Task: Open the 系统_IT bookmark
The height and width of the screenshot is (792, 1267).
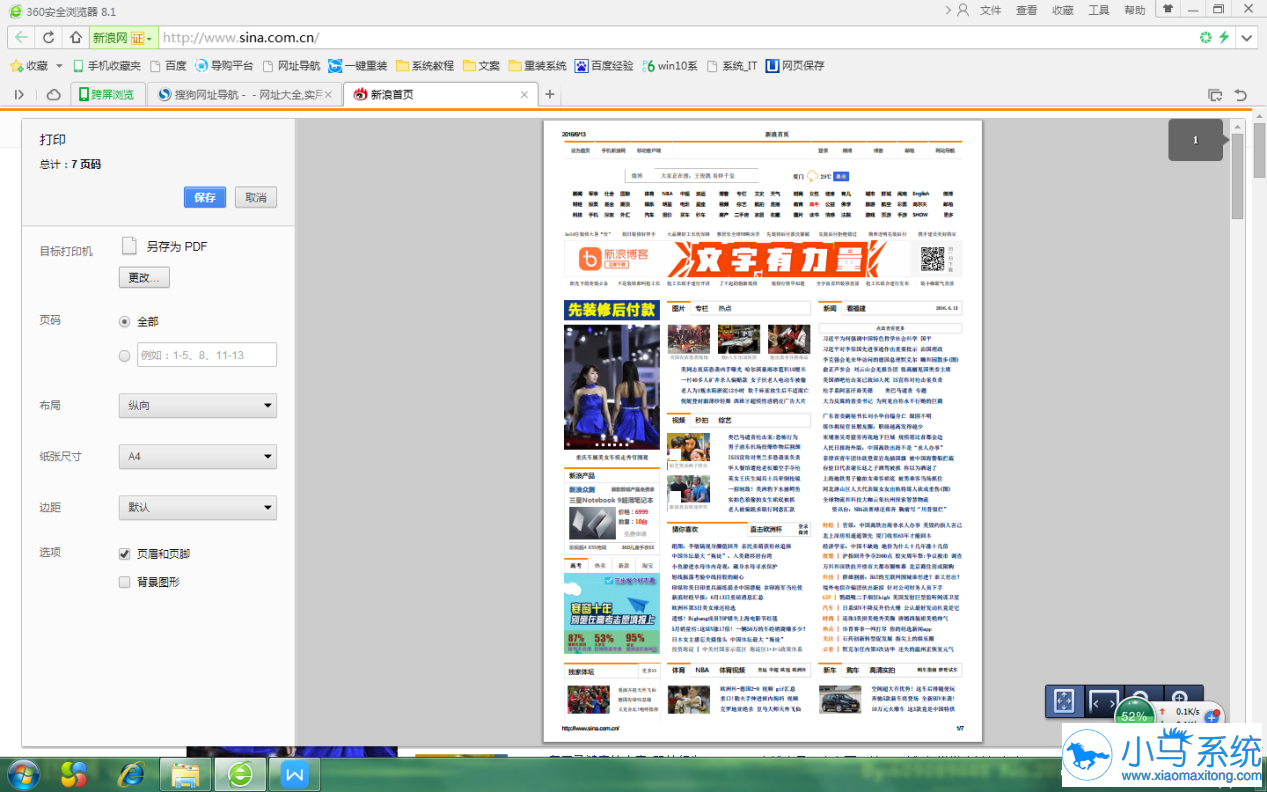Action: pos(732,66)
